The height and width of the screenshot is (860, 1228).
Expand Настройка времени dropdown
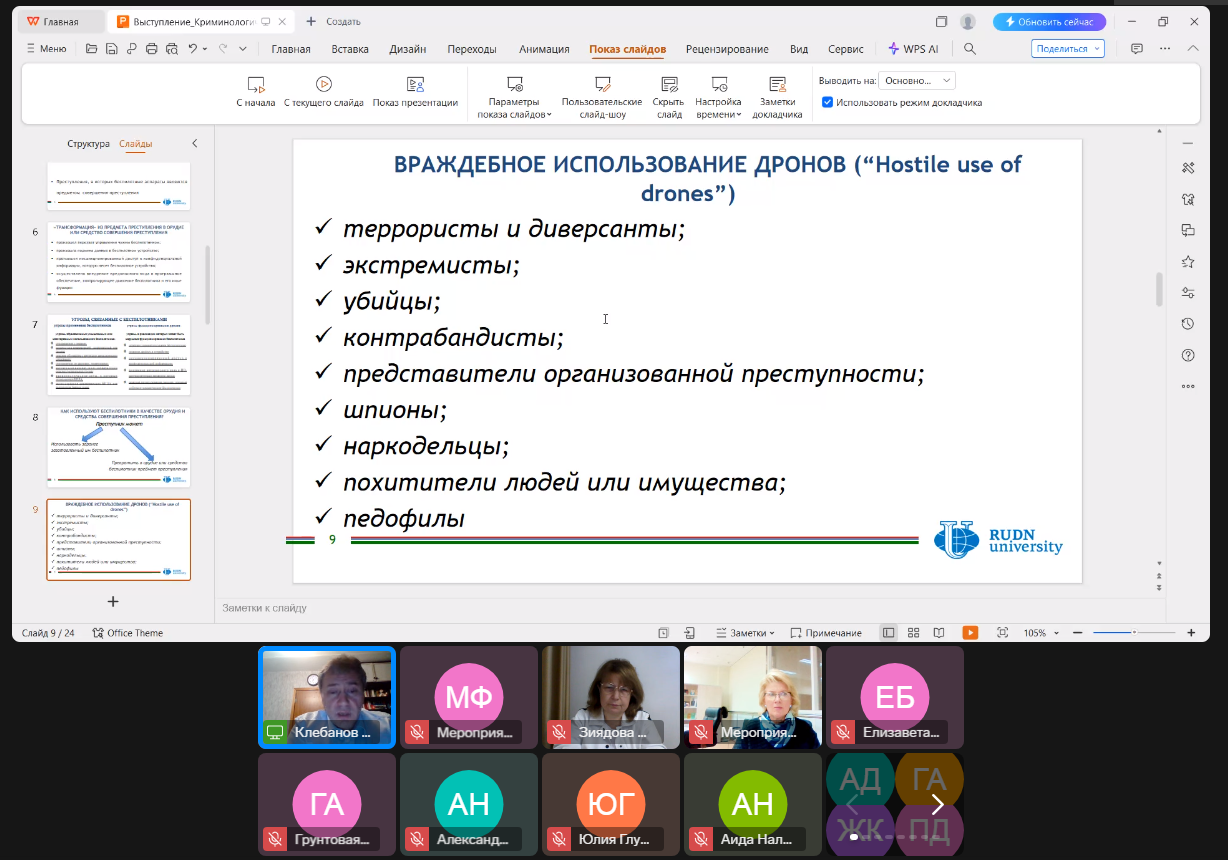point(718,114)
